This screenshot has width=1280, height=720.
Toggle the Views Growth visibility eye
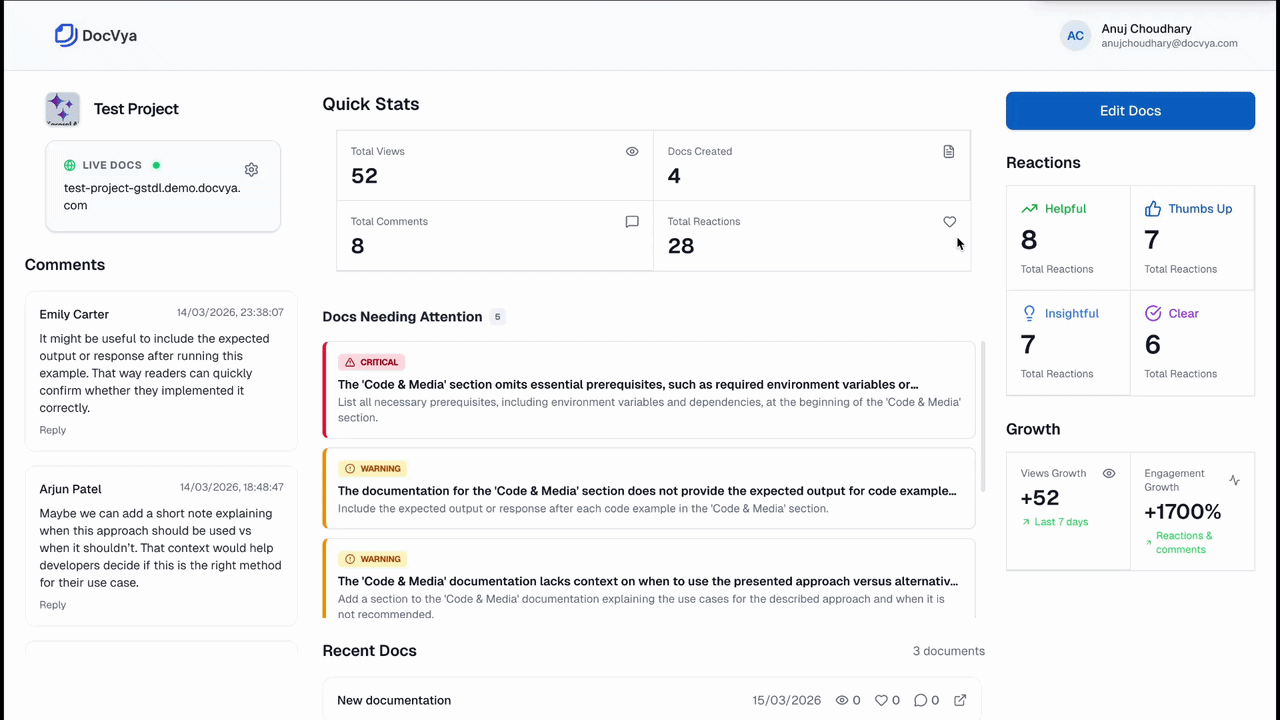point(1108,473)
